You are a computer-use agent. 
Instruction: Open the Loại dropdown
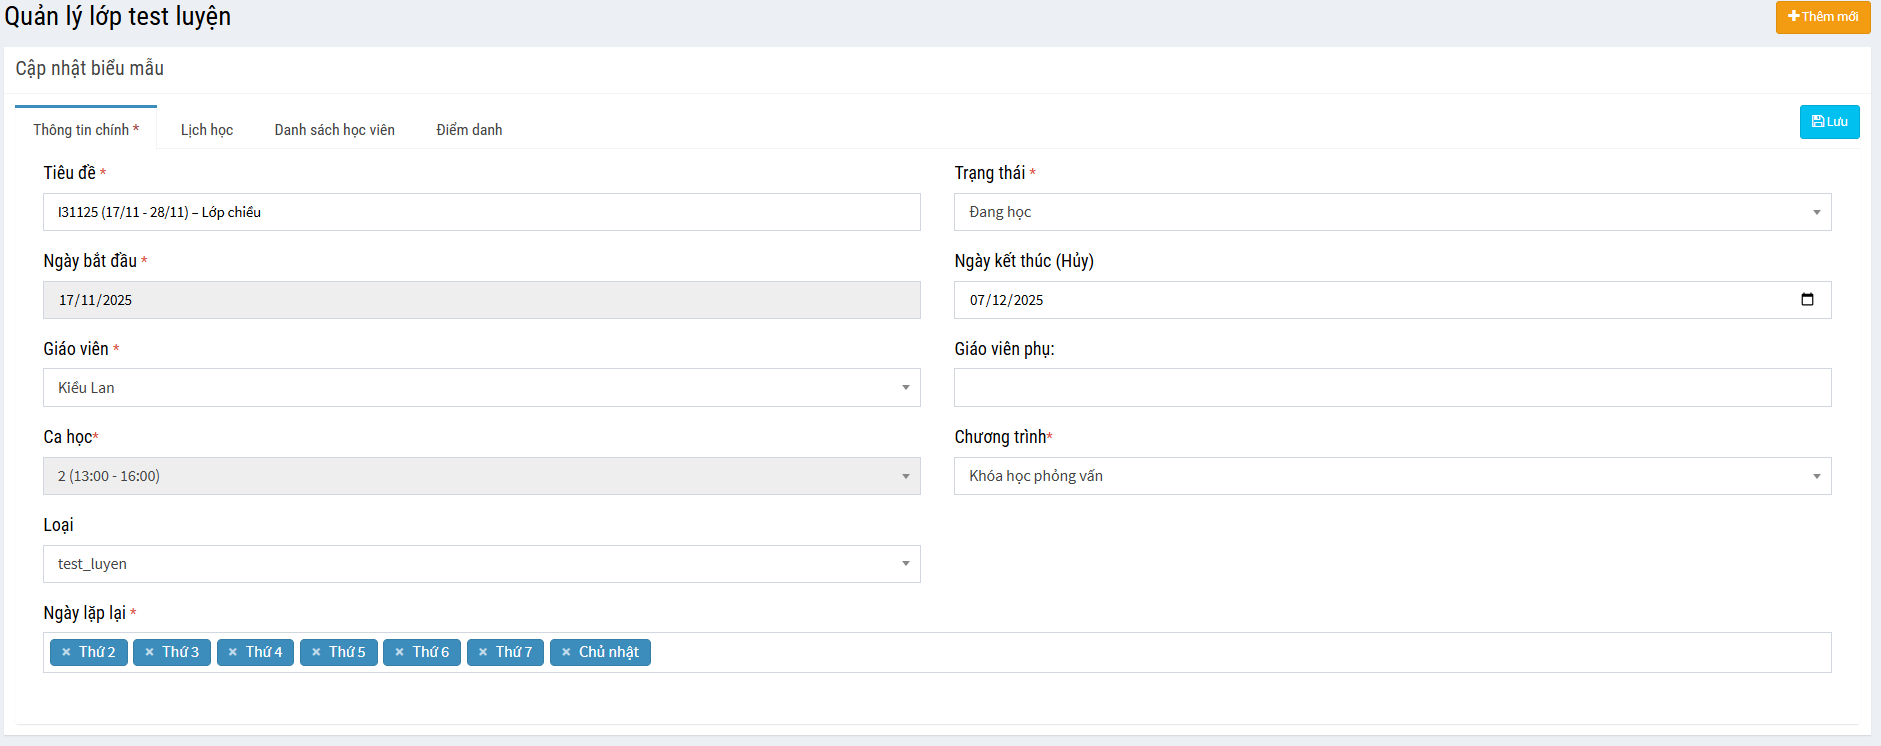pyautogui.click(x=481, y=564)
